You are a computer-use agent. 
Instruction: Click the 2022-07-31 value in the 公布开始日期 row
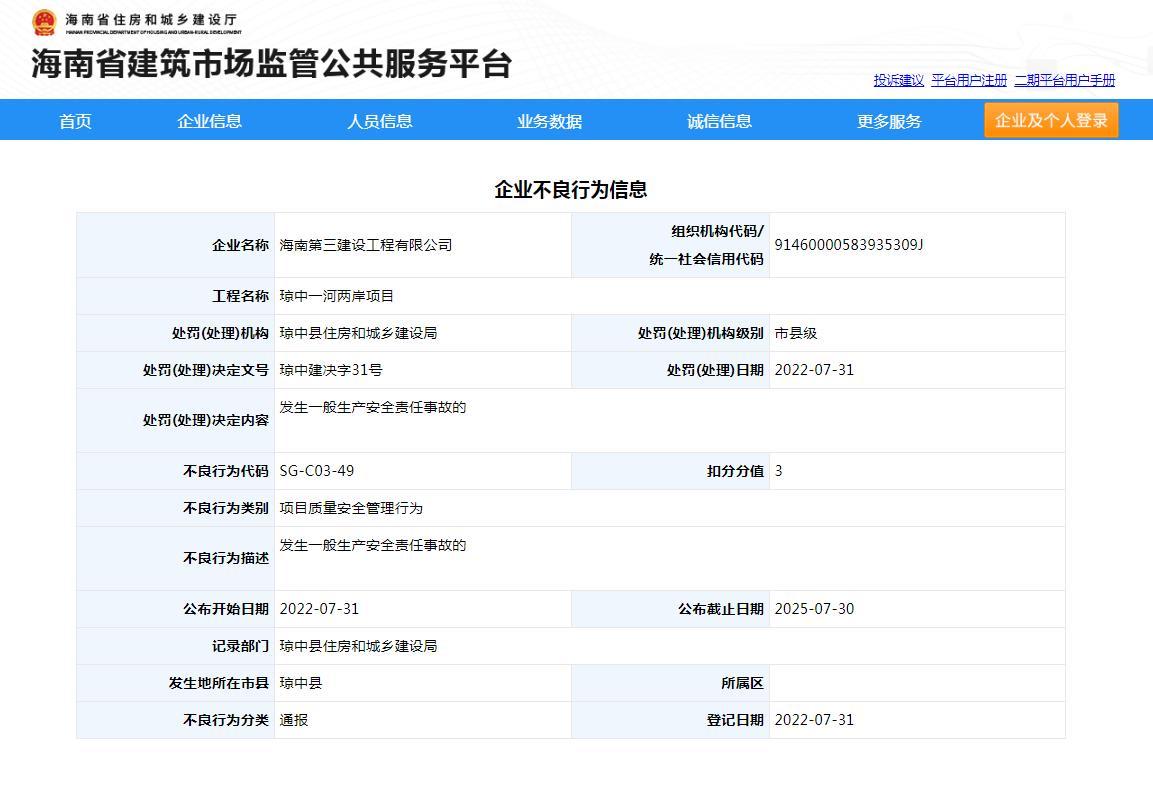tap(319, 609)
